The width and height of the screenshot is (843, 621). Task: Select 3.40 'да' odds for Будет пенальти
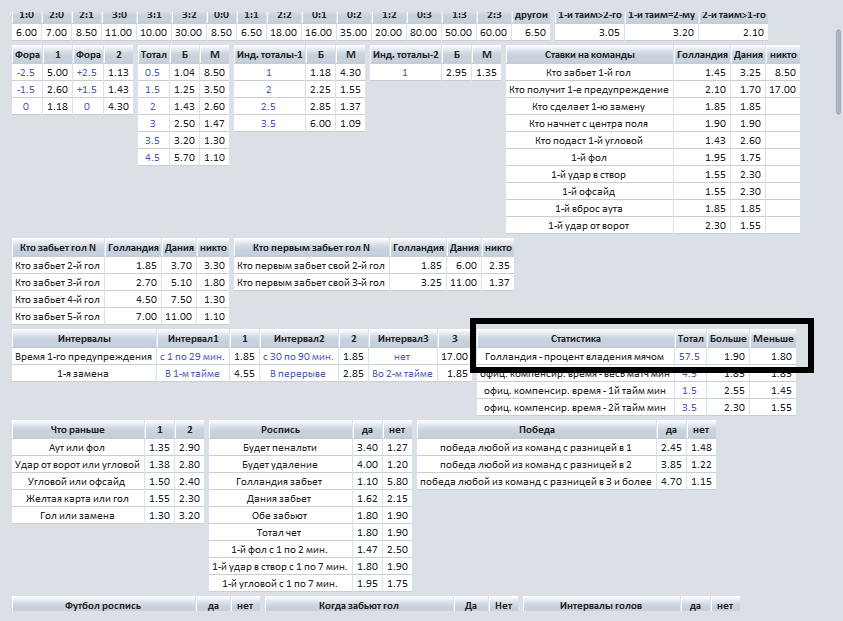pyautogui.click(x=367, y=448)
